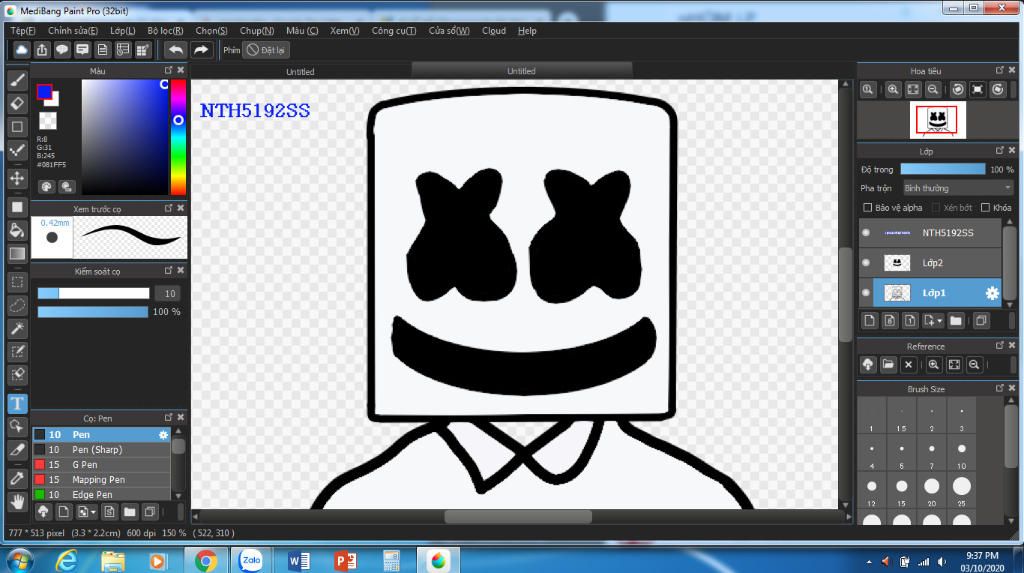Switch to the first Untitled tab

[x=300, y=71]
